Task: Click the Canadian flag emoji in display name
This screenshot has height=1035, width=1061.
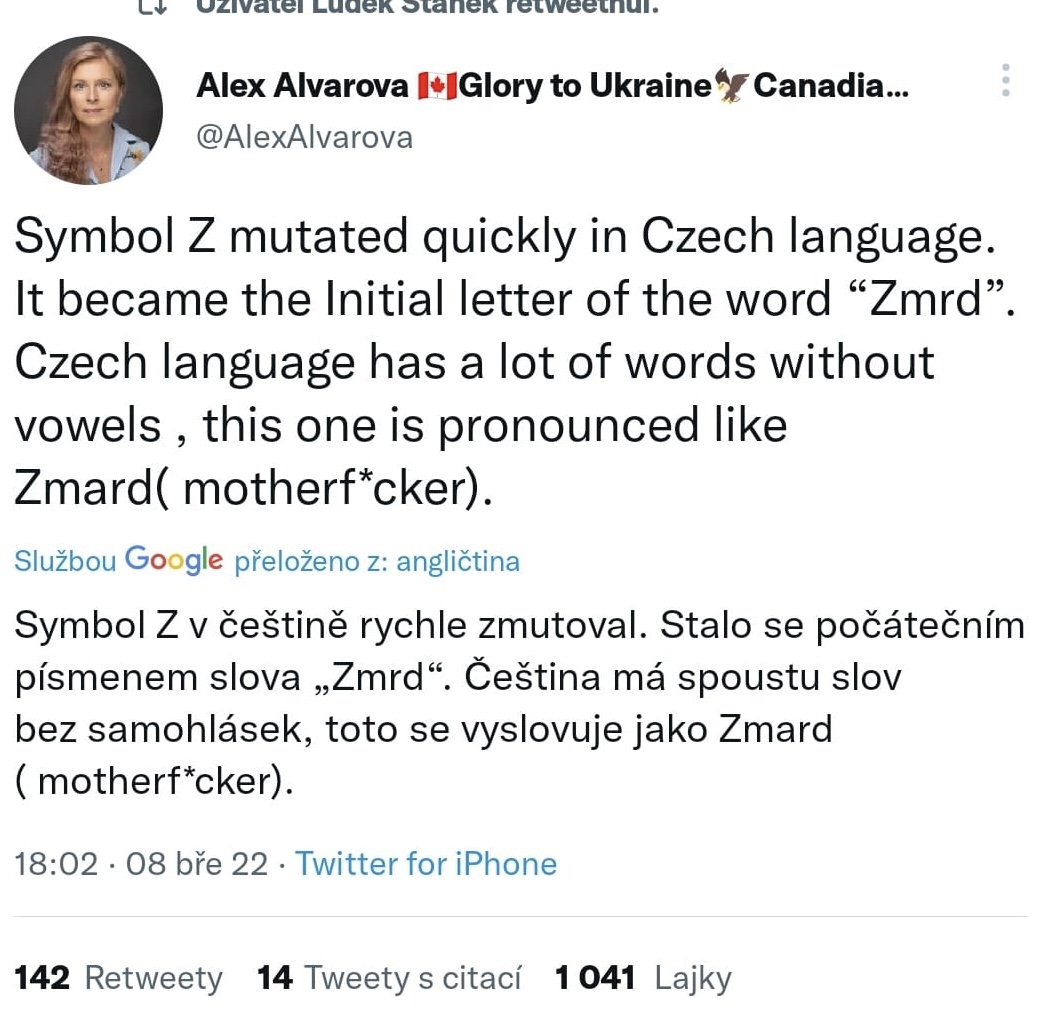Action: 435,86
